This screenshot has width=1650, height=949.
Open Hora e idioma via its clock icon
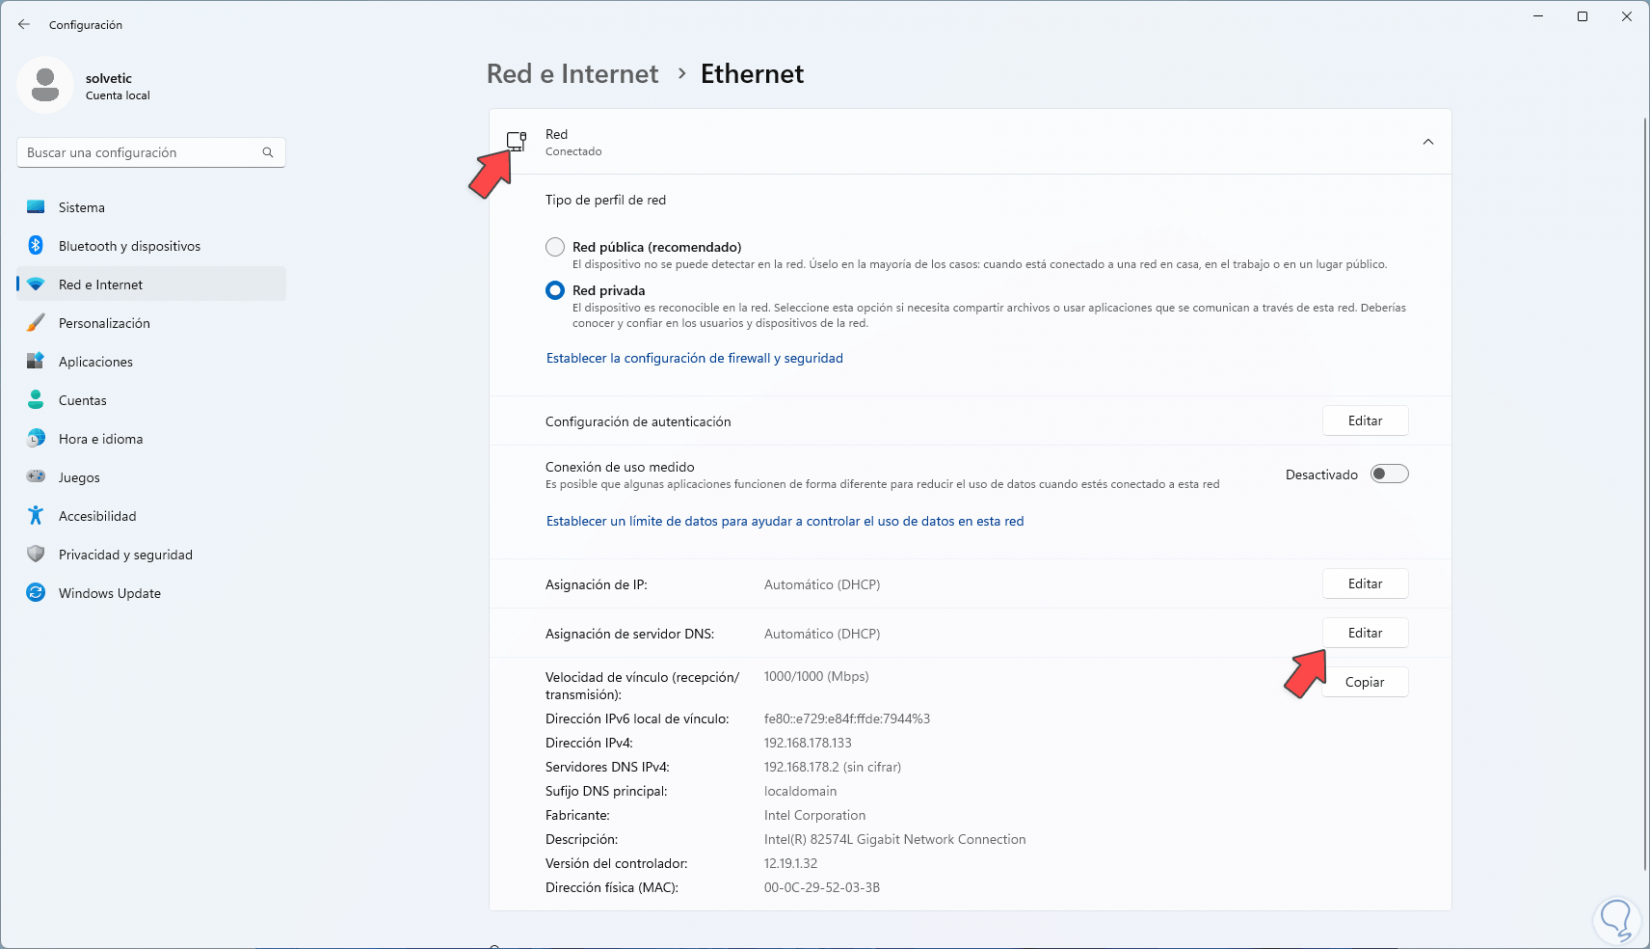point(35,438)
